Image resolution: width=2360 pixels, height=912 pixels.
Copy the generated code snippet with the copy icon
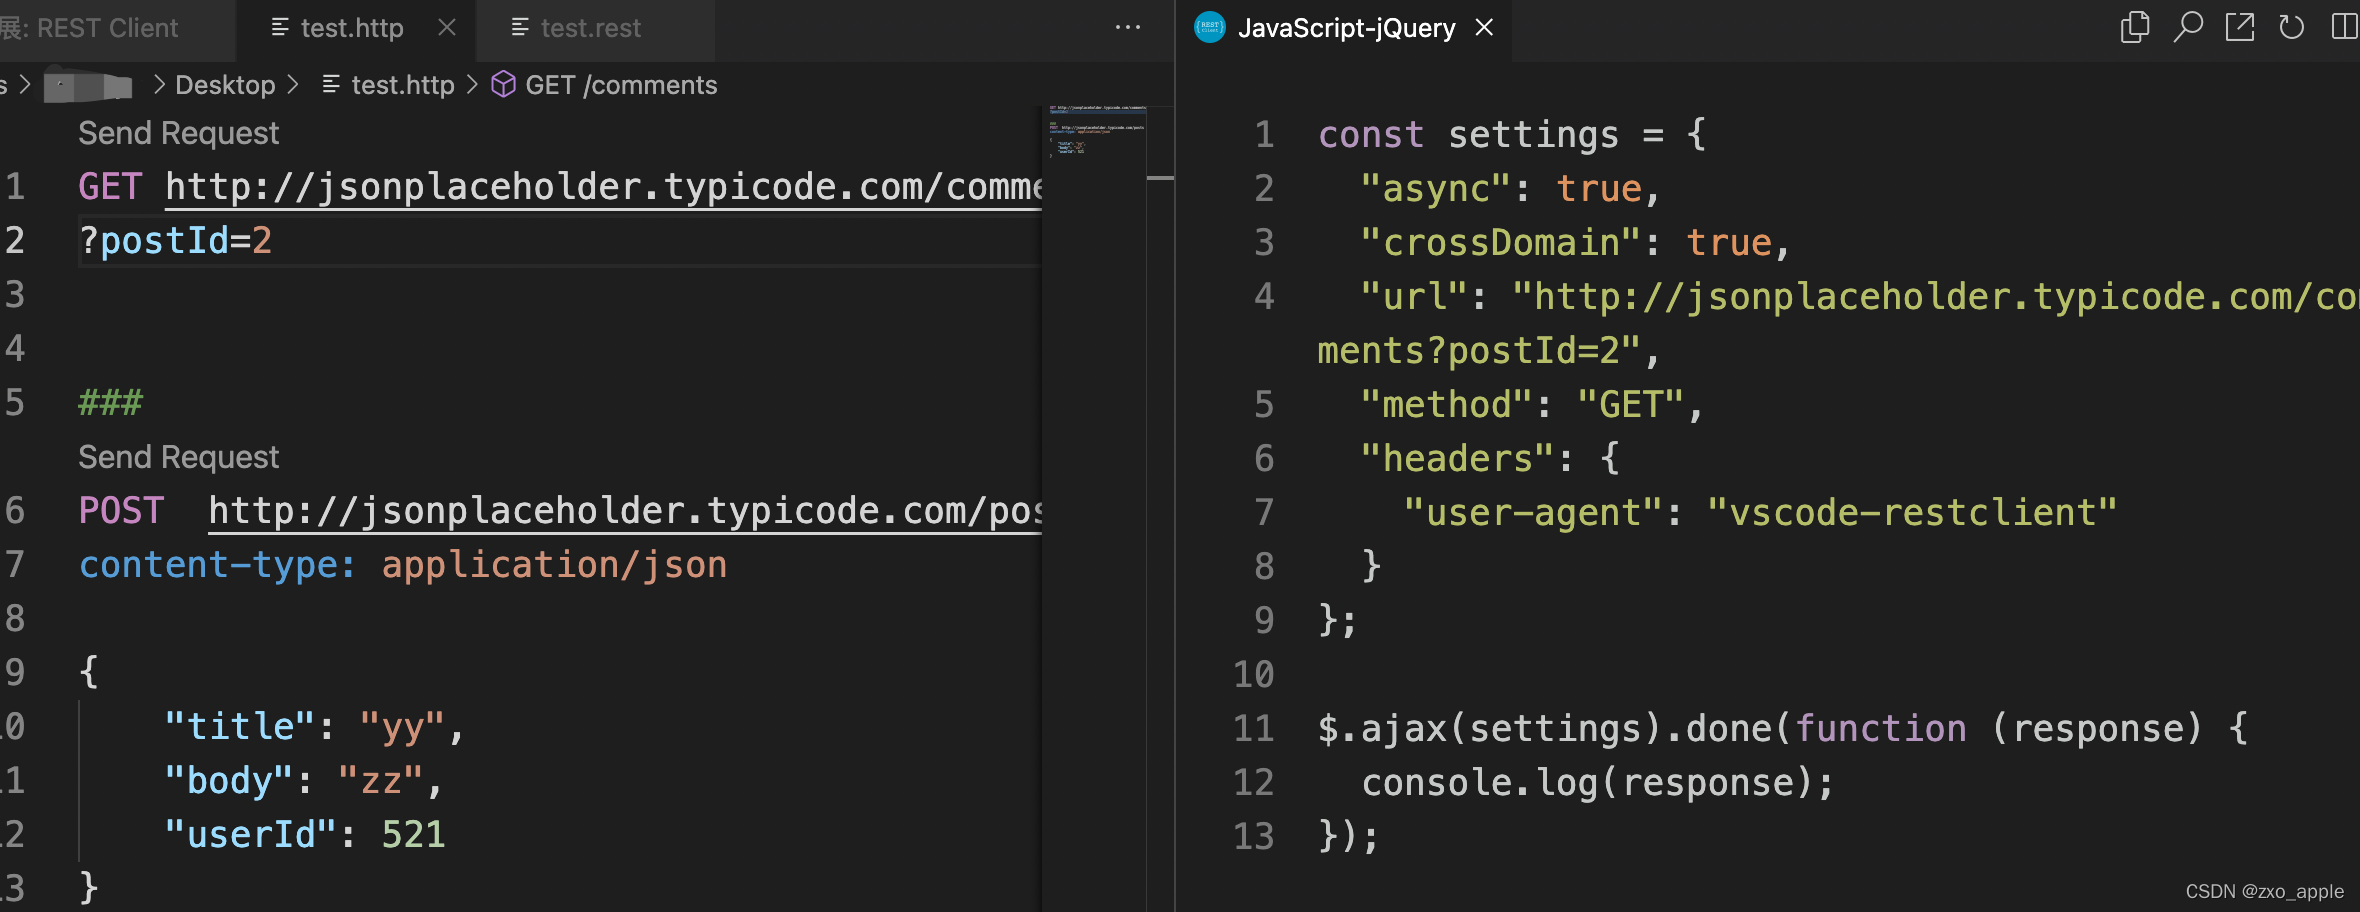pyautogui.click(x=2135, y=27)
